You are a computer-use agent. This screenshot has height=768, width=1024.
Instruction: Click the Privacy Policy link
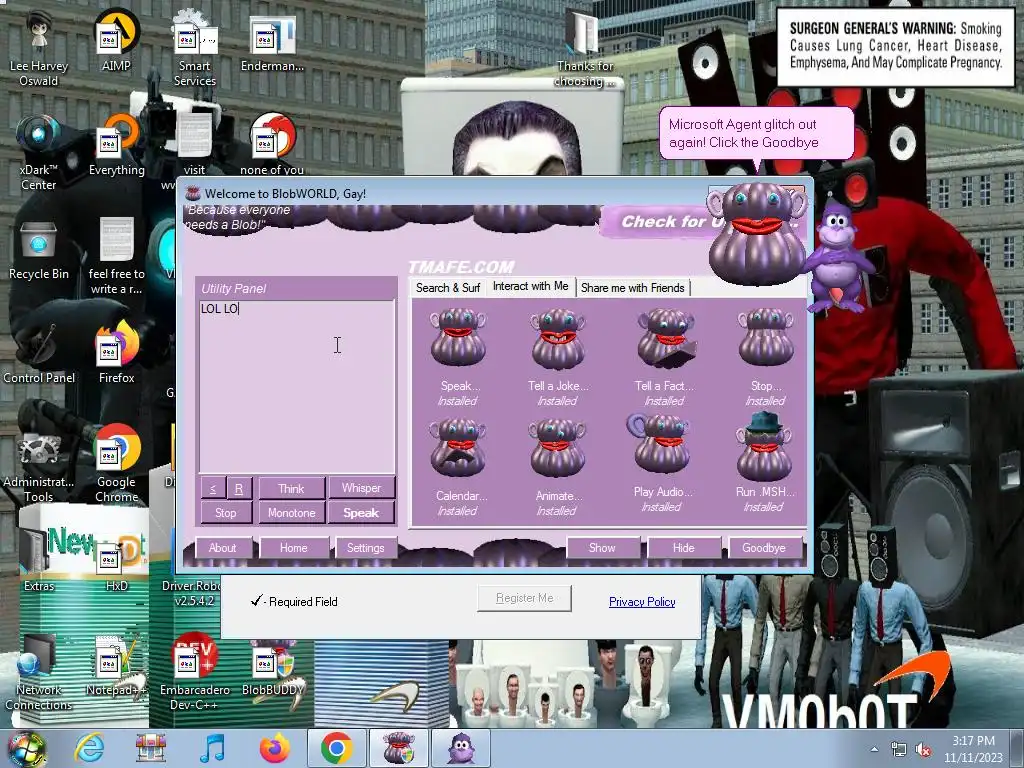click(x=642, y=602)
